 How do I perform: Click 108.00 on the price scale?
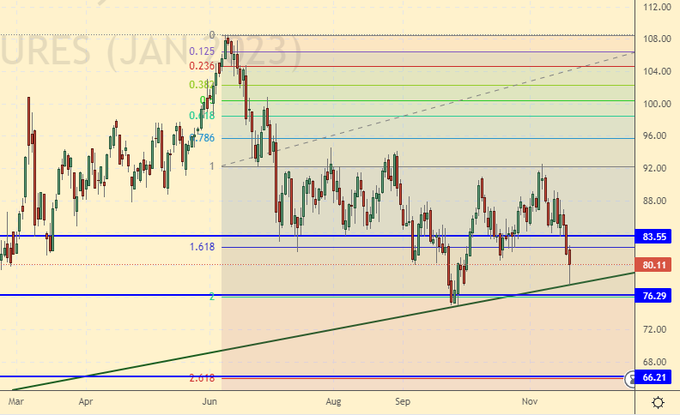(x=656, y=39)
